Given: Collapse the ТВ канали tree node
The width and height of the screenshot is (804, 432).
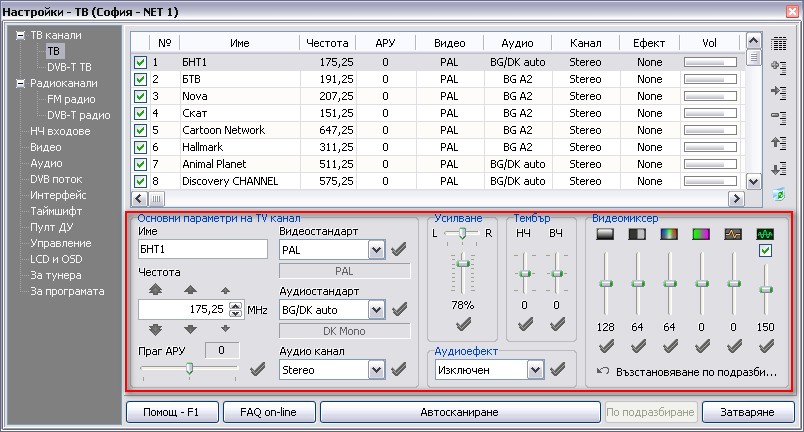Looking at the screenshot, I should [21, 35].
